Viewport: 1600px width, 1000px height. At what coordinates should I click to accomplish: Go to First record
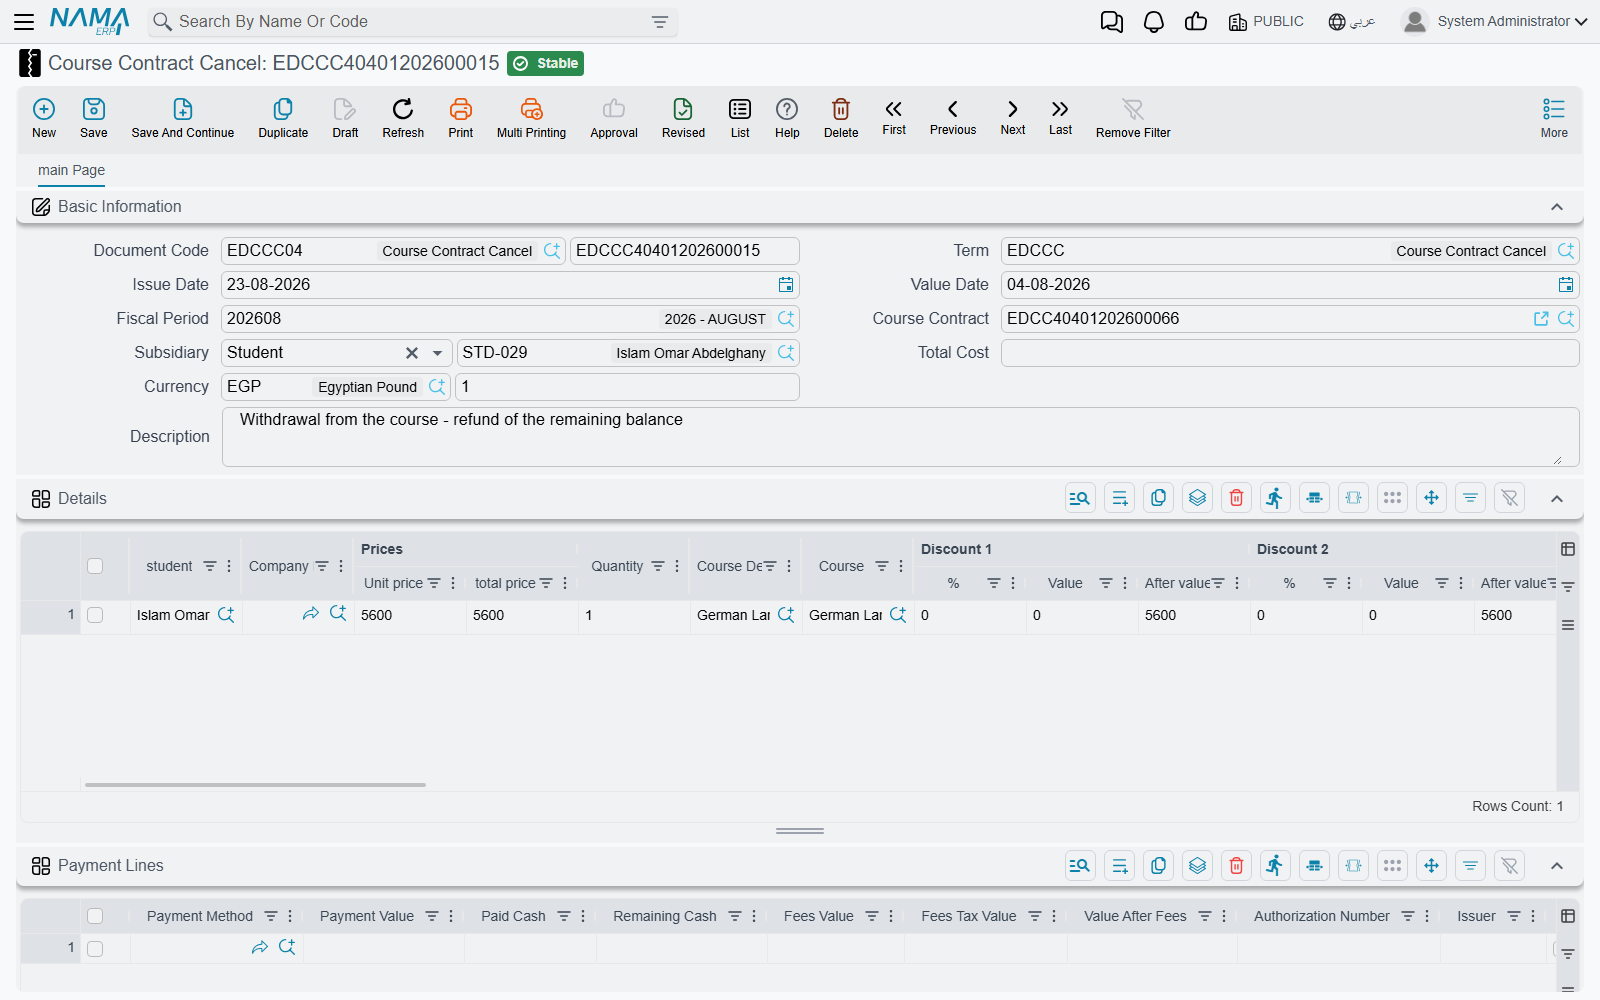click(x=894, y=116)
